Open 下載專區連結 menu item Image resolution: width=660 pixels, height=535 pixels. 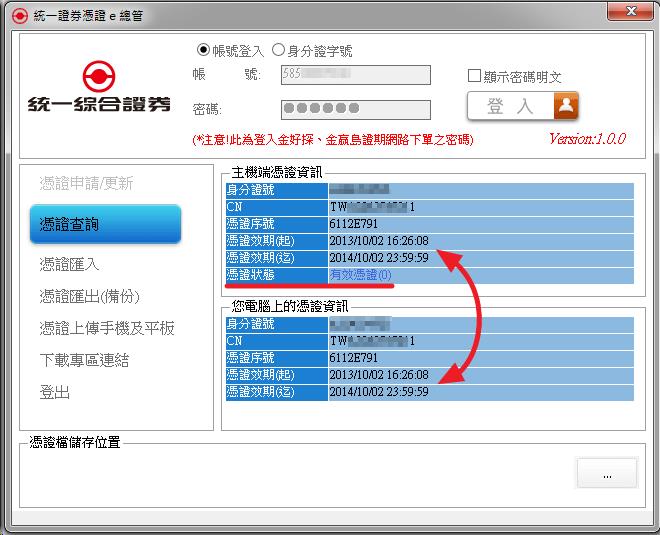(x=84, y=360)
